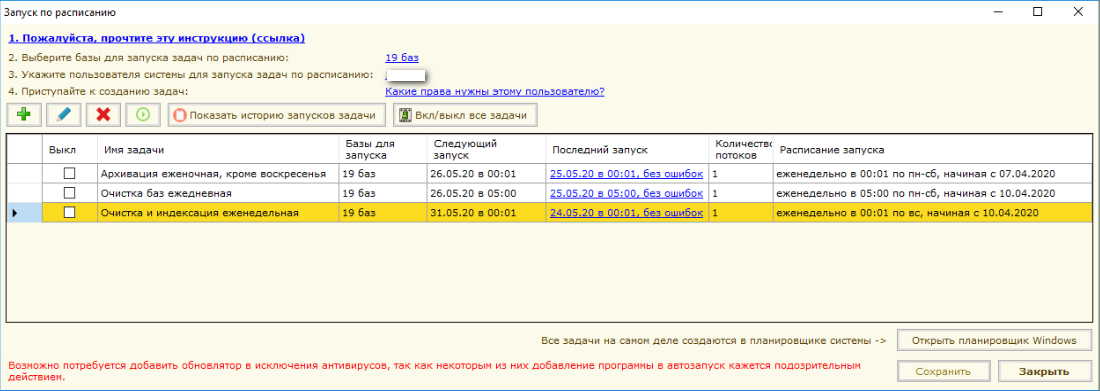This screenshot has width=1100, height=391.
Task: Click Следующий запуск column header
Action: click(486, 150)
